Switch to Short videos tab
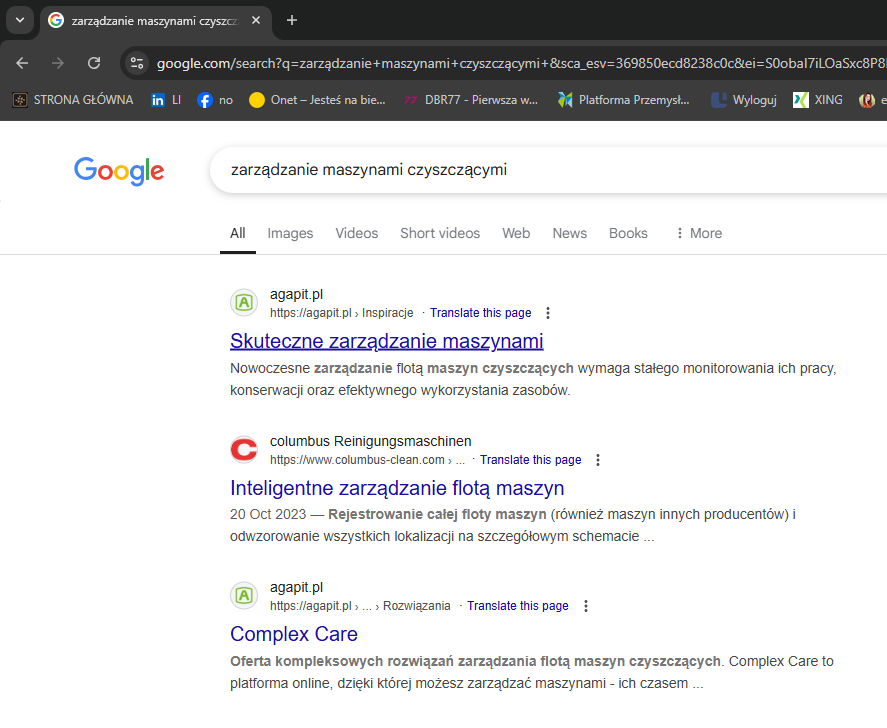The image size is (887, 728). pos(440,234)
